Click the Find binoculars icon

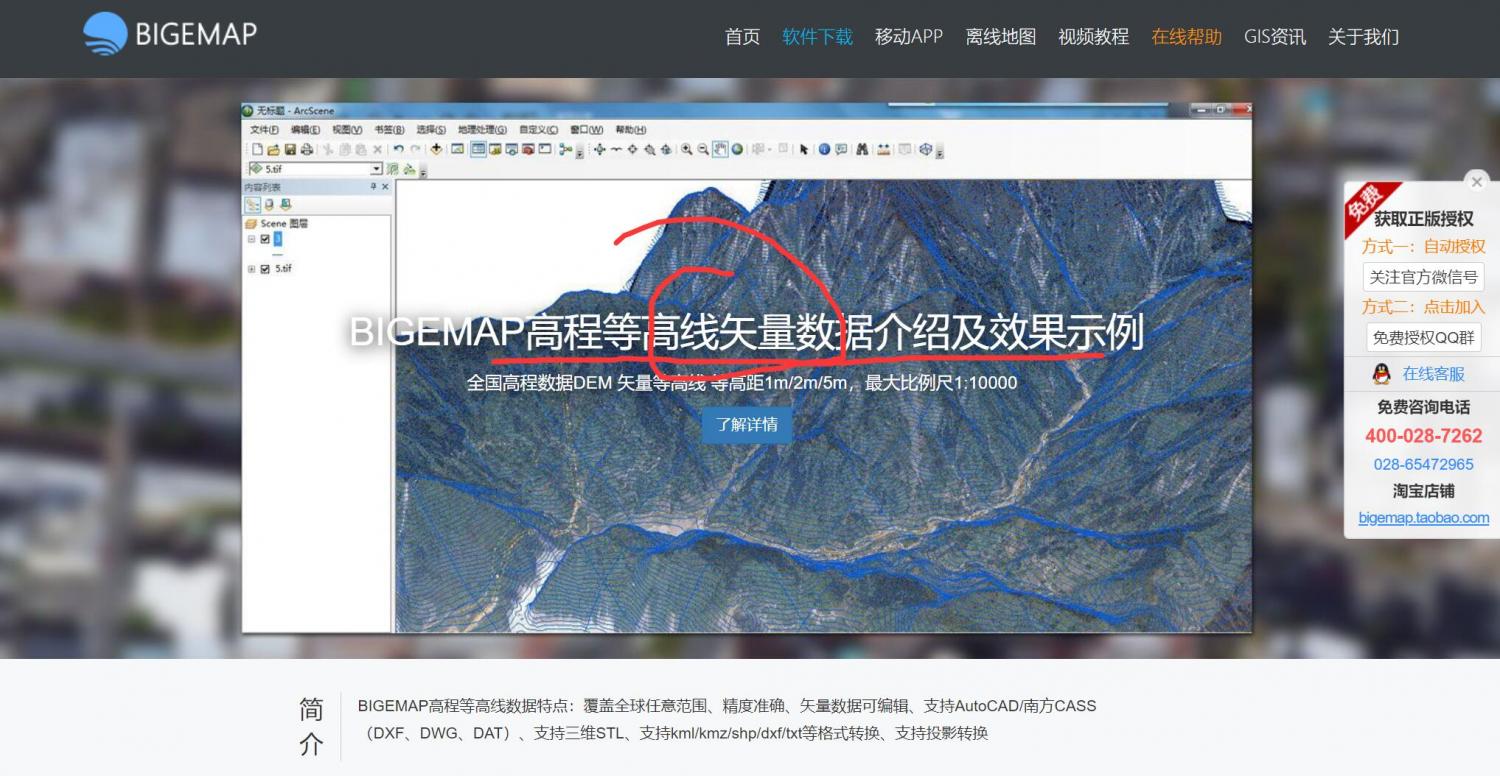tap(860, 150)
